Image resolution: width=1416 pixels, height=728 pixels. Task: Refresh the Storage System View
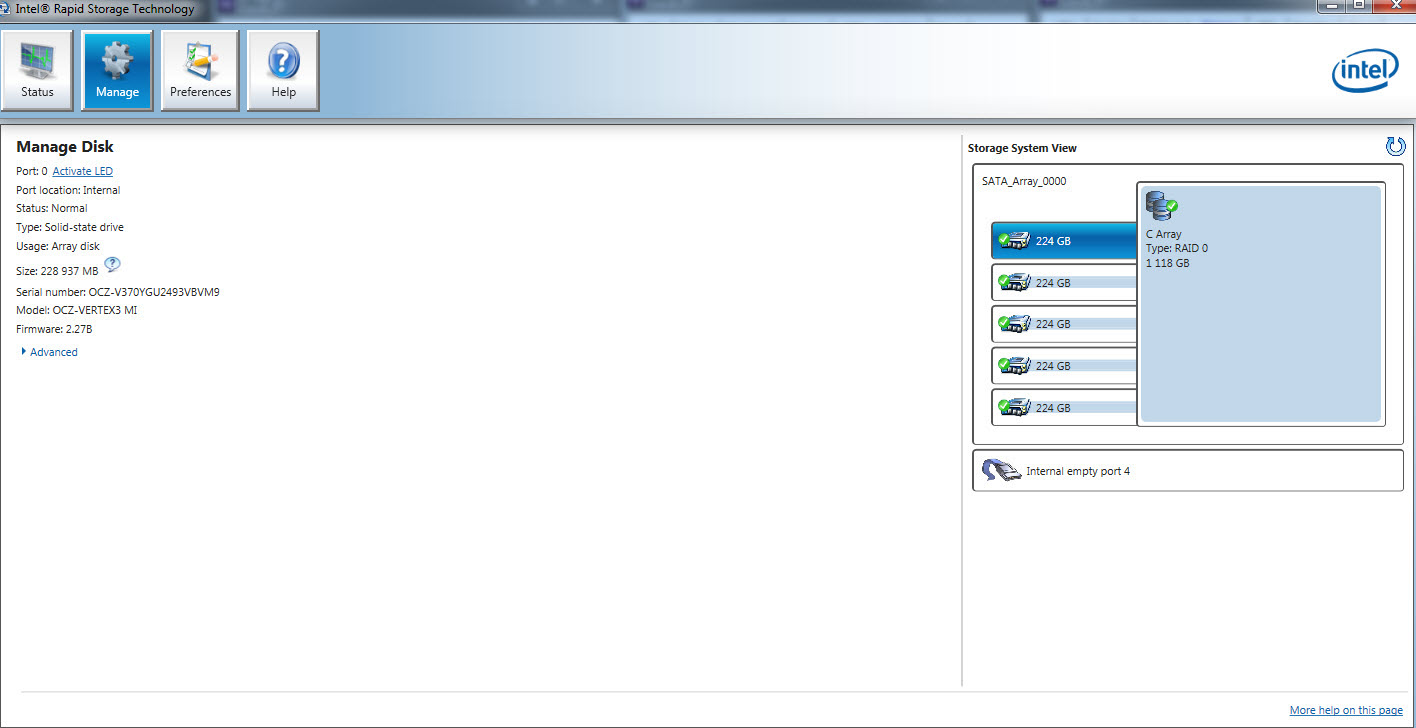1395,147
